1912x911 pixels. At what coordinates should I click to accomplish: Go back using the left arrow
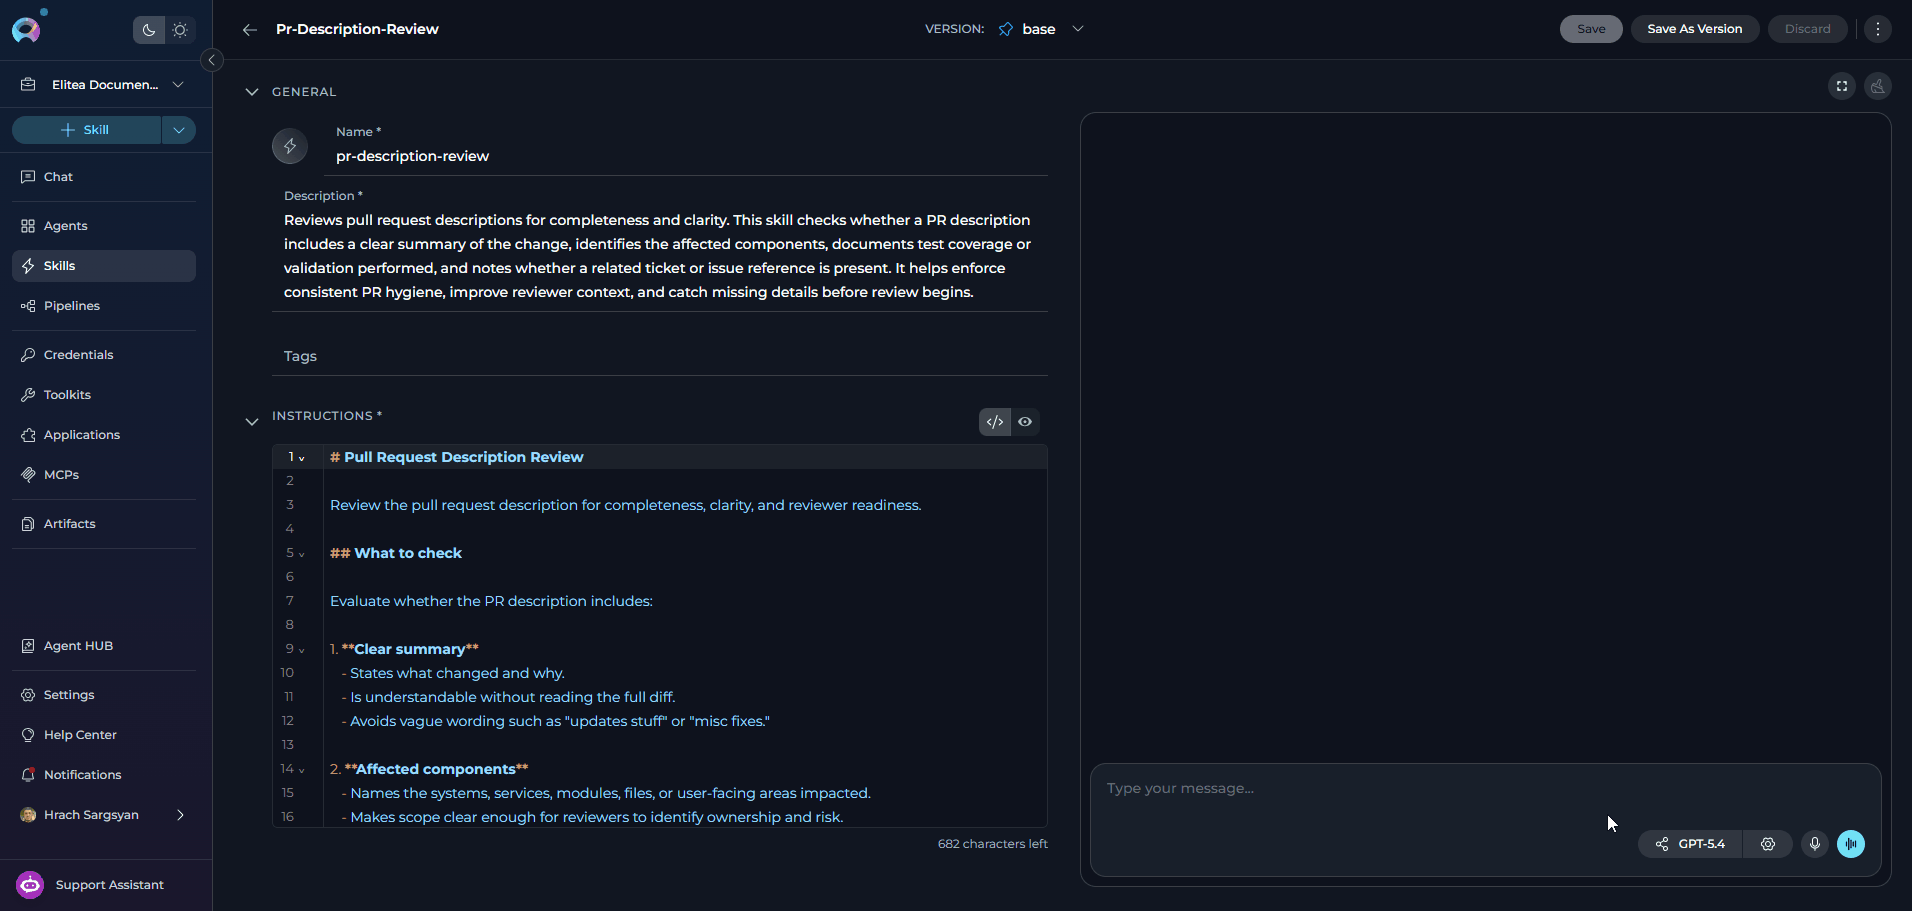(x=250, y=30)
